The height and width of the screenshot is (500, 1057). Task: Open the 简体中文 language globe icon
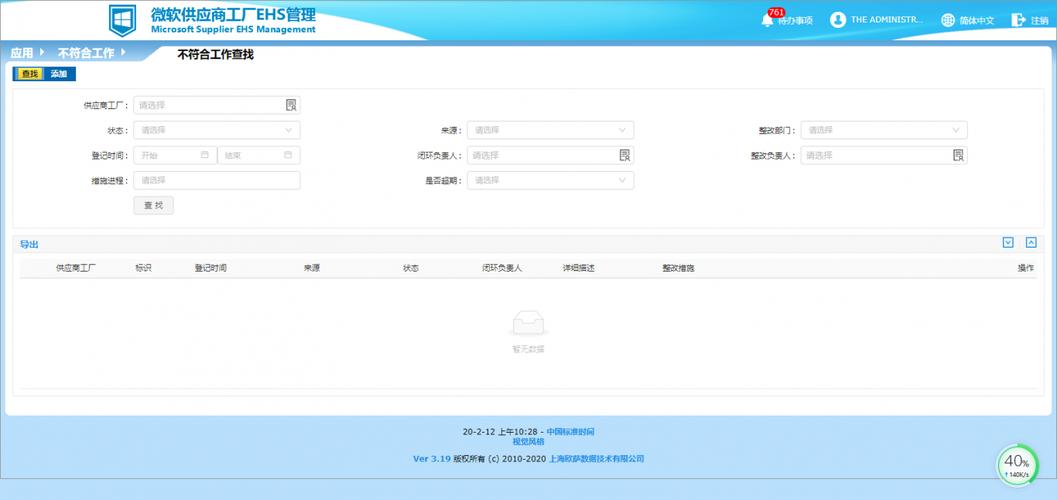(948, 20)
